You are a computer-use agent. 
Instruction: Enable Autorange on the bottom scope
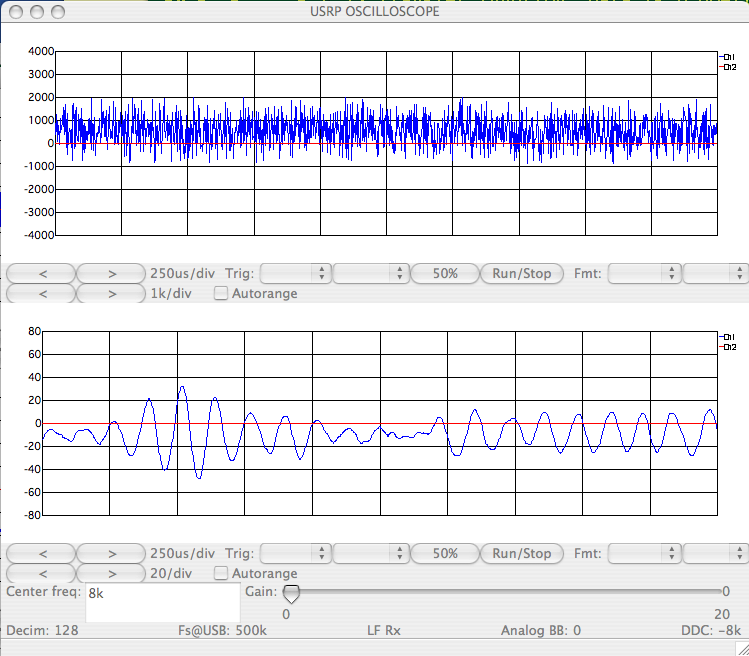point(222,574)
